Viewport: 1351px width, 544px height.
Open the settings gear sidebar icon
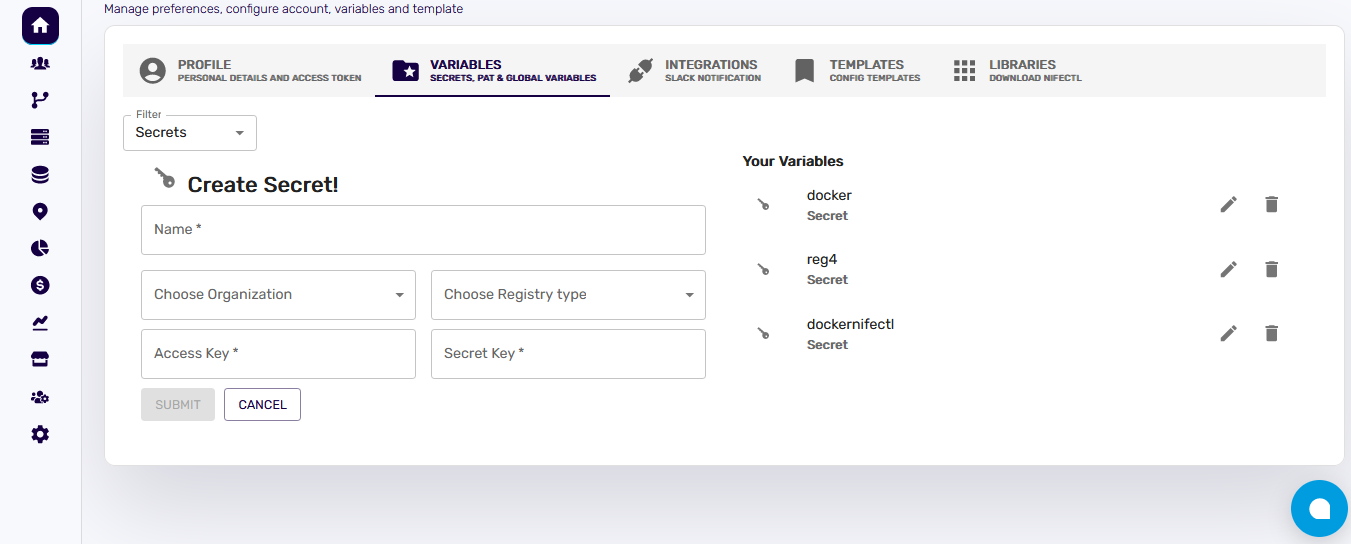tap(40, 434)
